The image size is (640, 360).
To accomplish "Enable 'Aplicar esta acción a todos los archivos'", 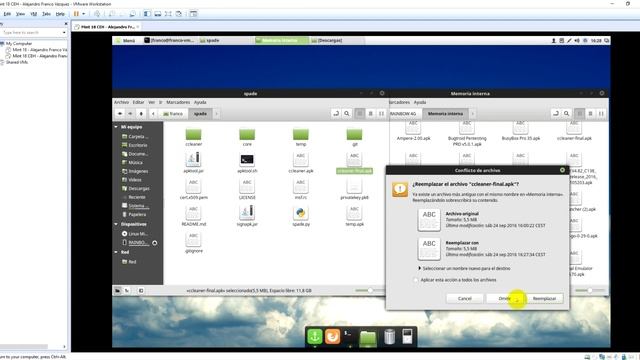I will pos(416,280).
